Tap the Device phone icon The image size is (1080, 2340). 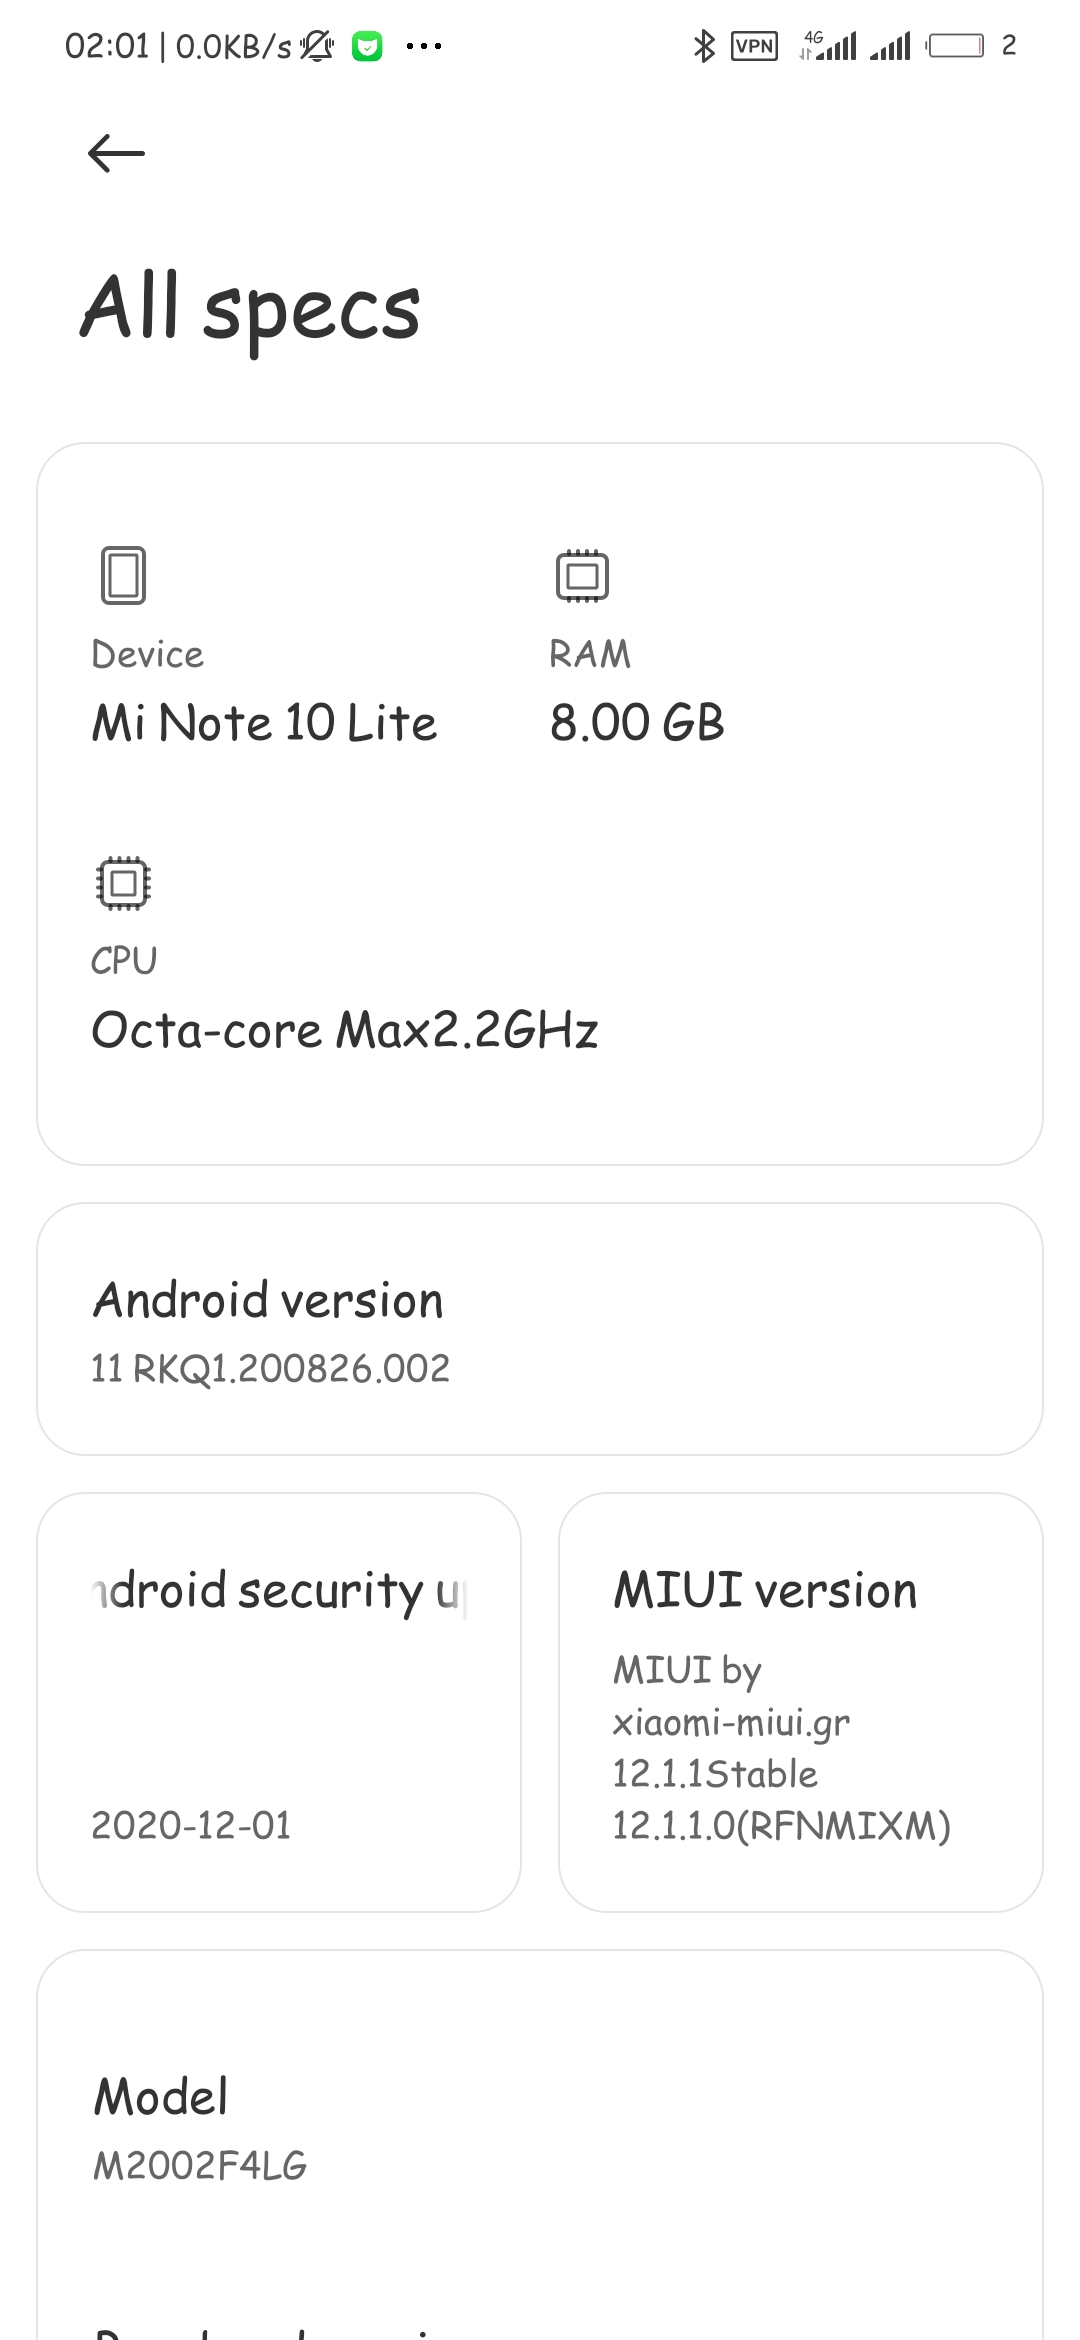pyautogui.click(x=123, y=575)
